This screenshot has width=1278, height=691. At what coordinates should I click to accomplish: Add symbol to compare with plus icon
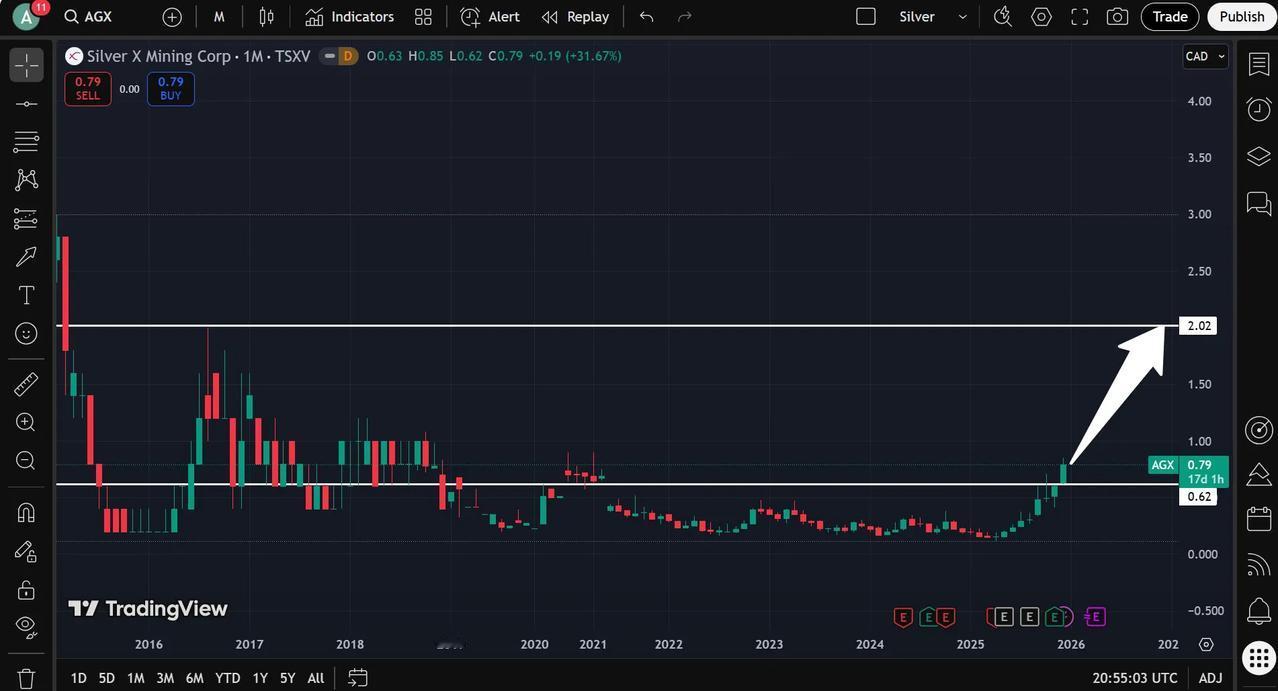tap(172, 17)
